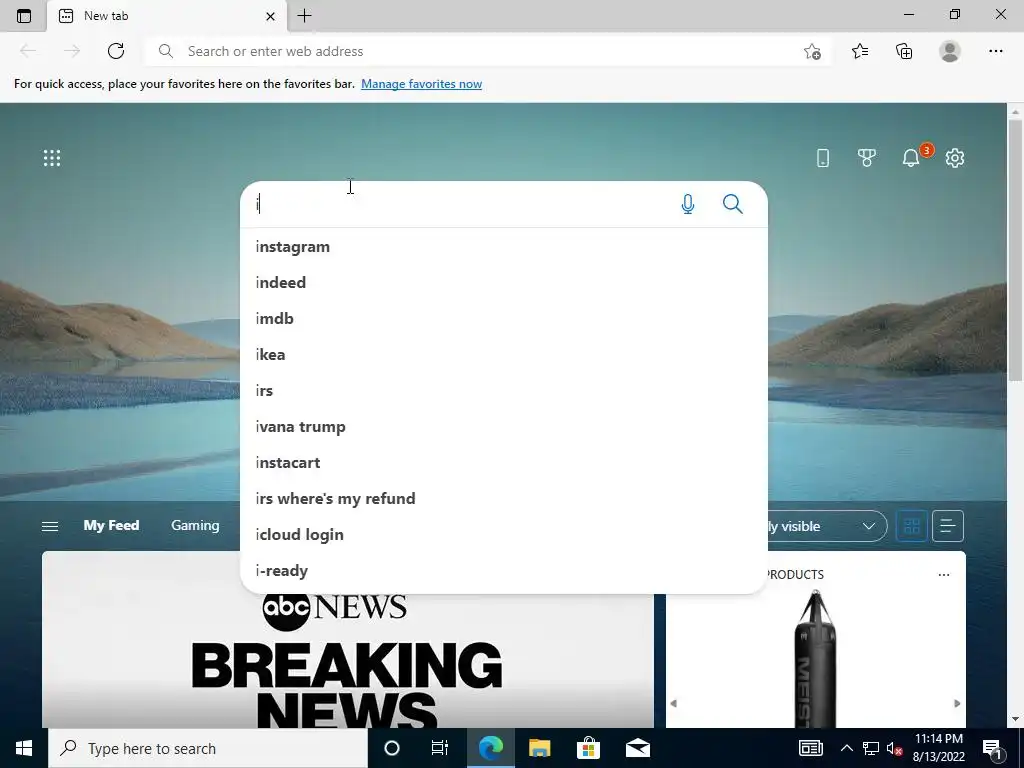Show next product with right arrow
This screenshot has width=1024, height=768.
(x=957, y=703)
